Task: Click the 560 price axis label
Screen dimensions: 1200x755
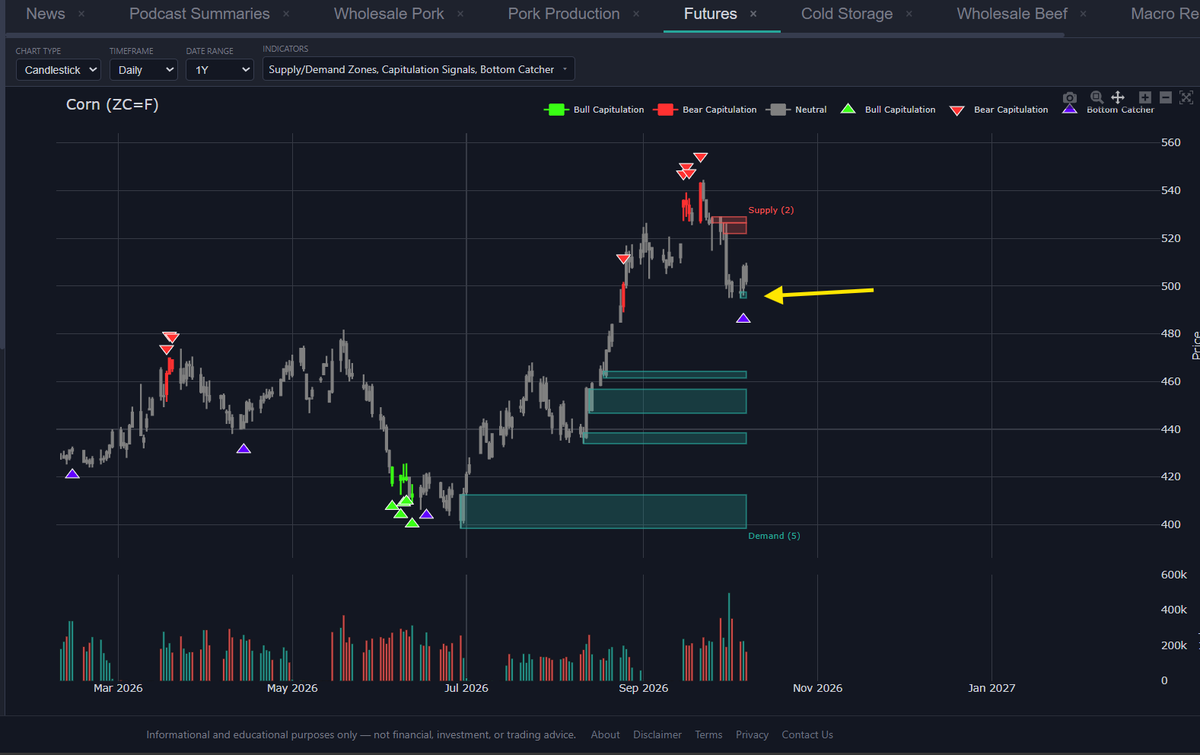Action: [x=1171, y=143]
